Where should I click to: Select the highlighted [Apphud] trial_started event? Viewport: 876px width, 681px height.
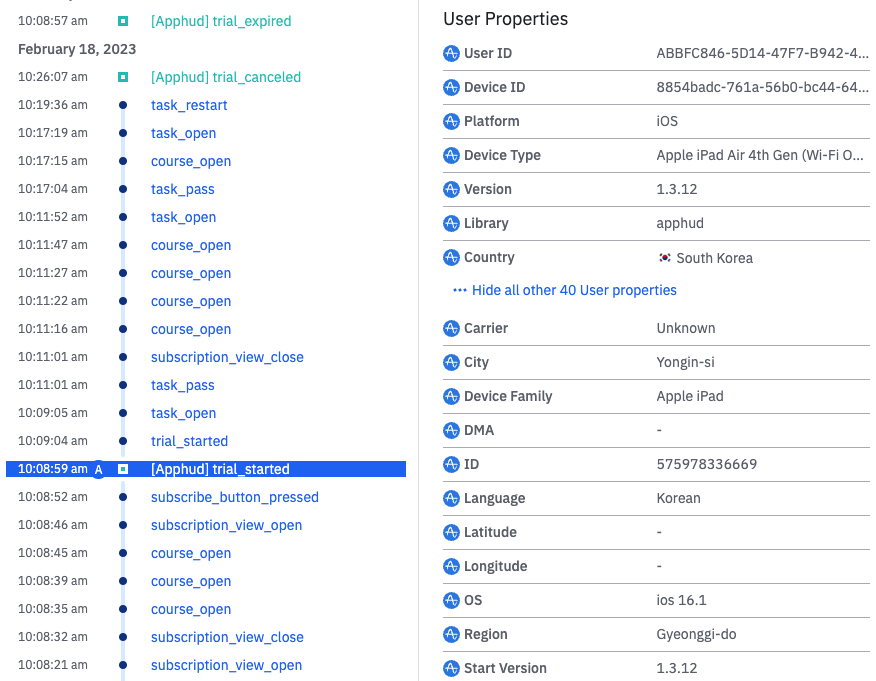(220, 469)
